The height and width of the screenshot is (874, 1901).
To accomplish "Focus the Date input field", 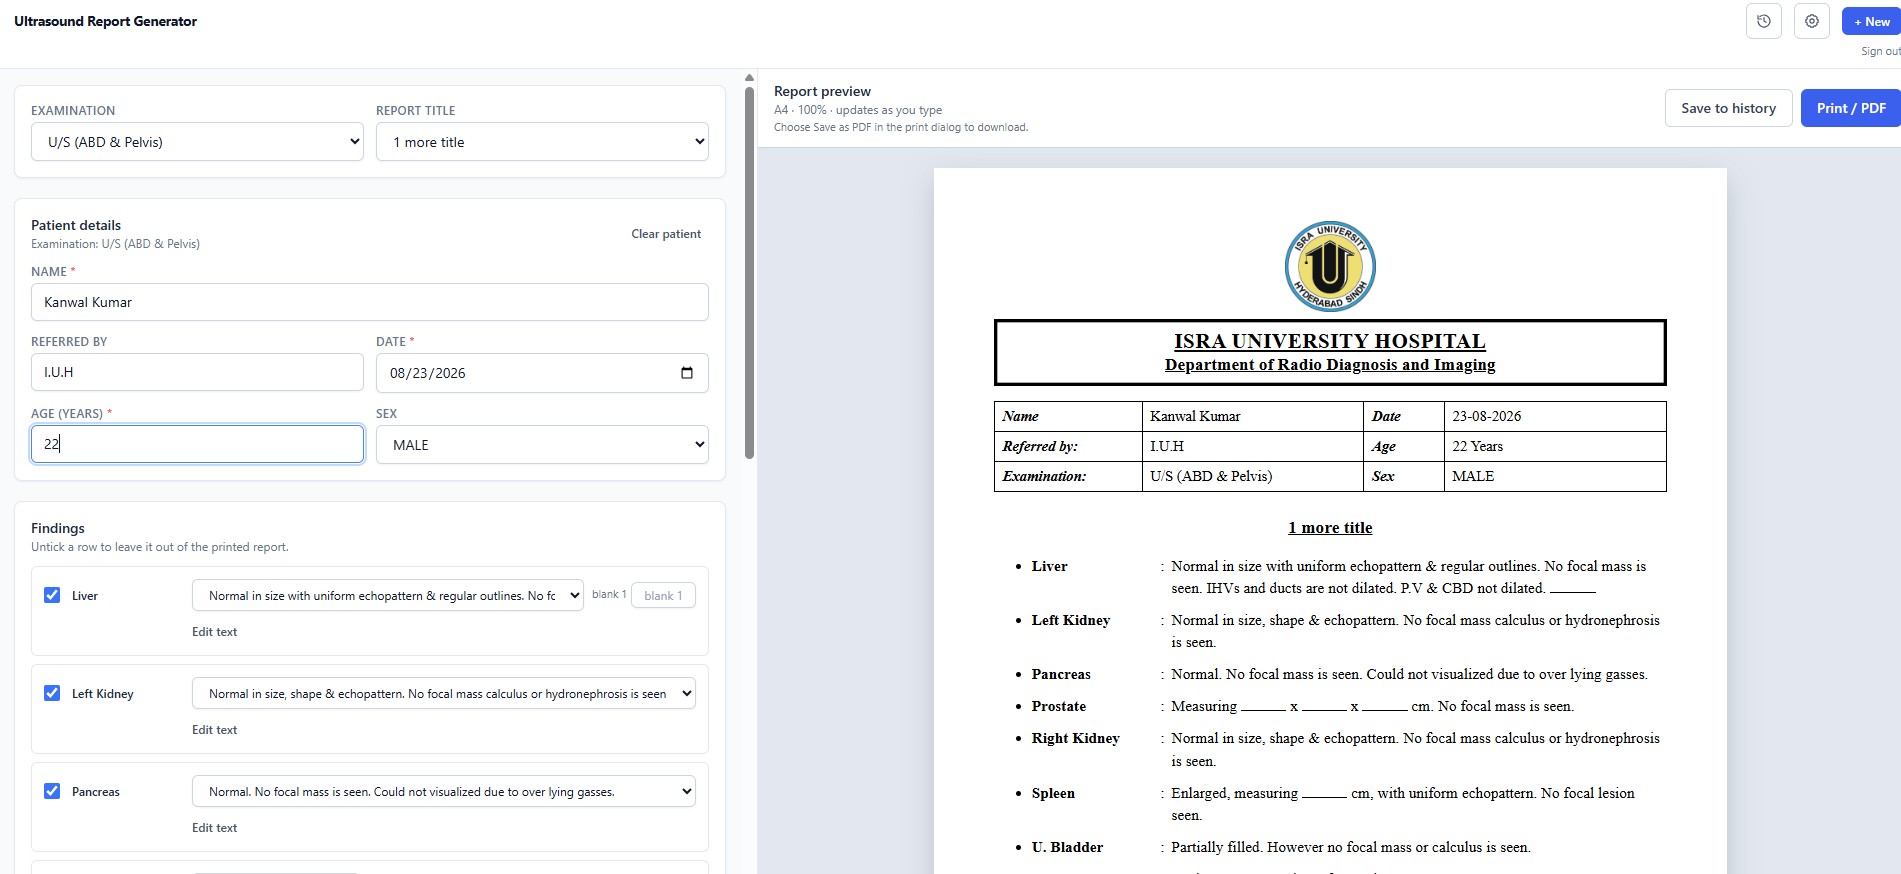I will (x=542, y=373).
